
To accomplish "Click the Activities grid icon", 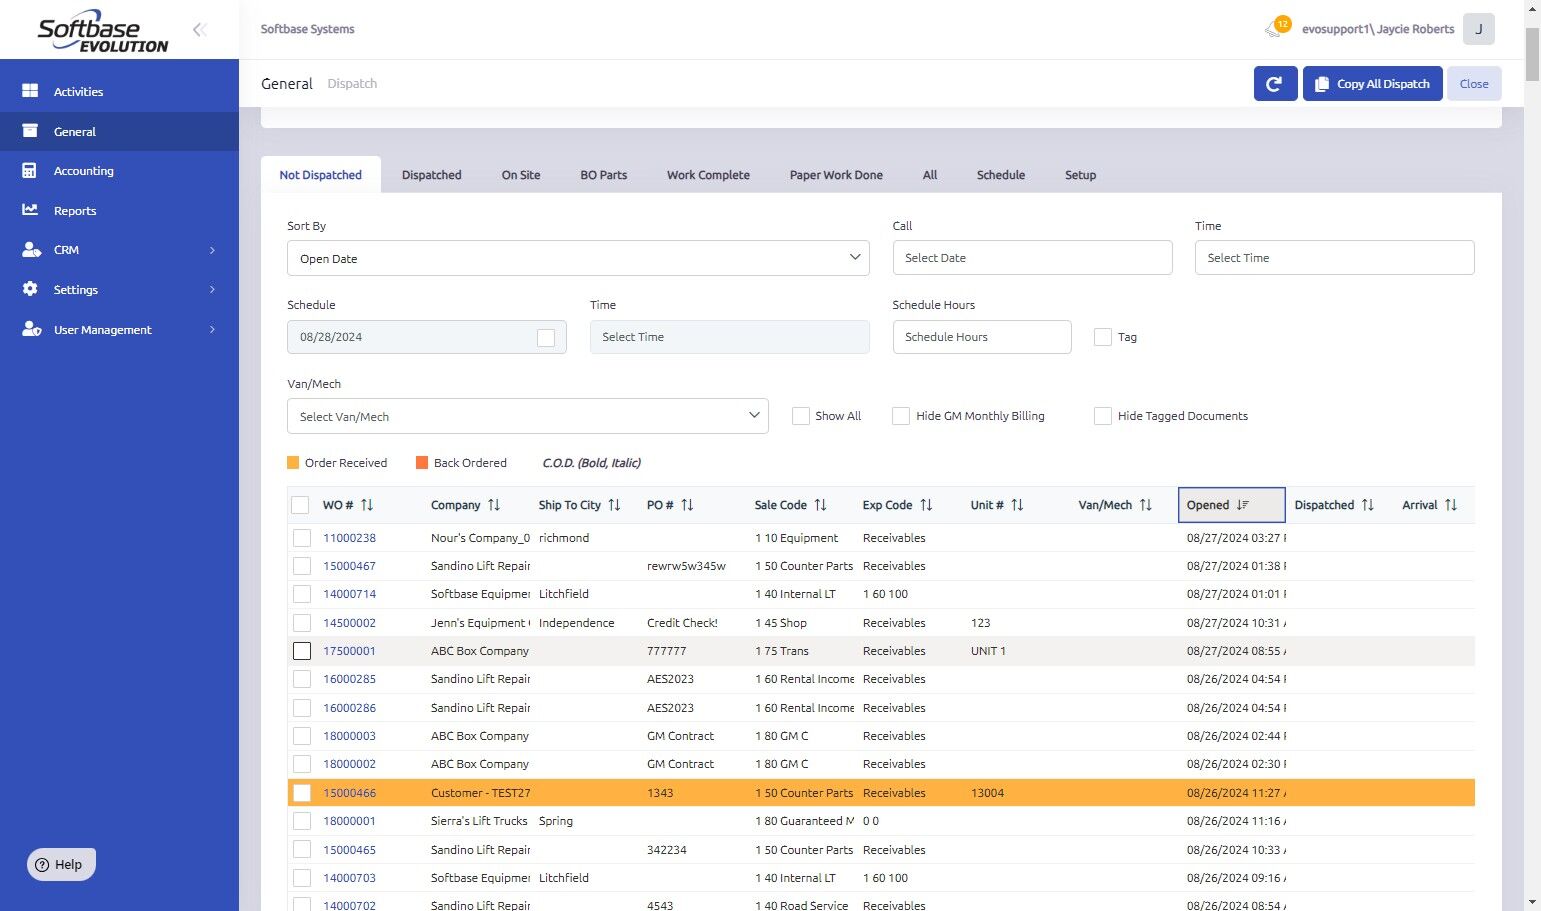I will click(30, 91).
